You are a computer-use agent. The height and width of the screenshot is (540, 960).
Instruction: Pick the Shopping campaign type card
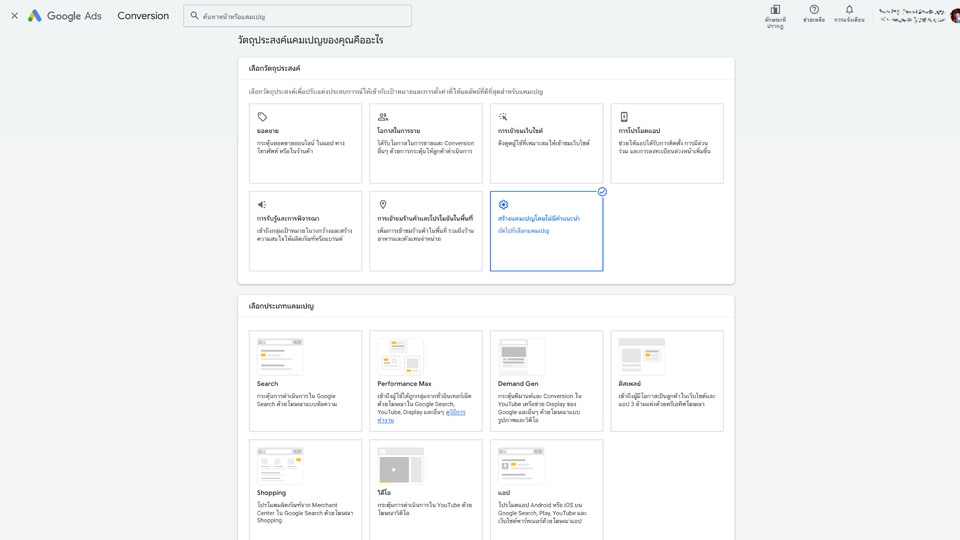click(305, 485)
